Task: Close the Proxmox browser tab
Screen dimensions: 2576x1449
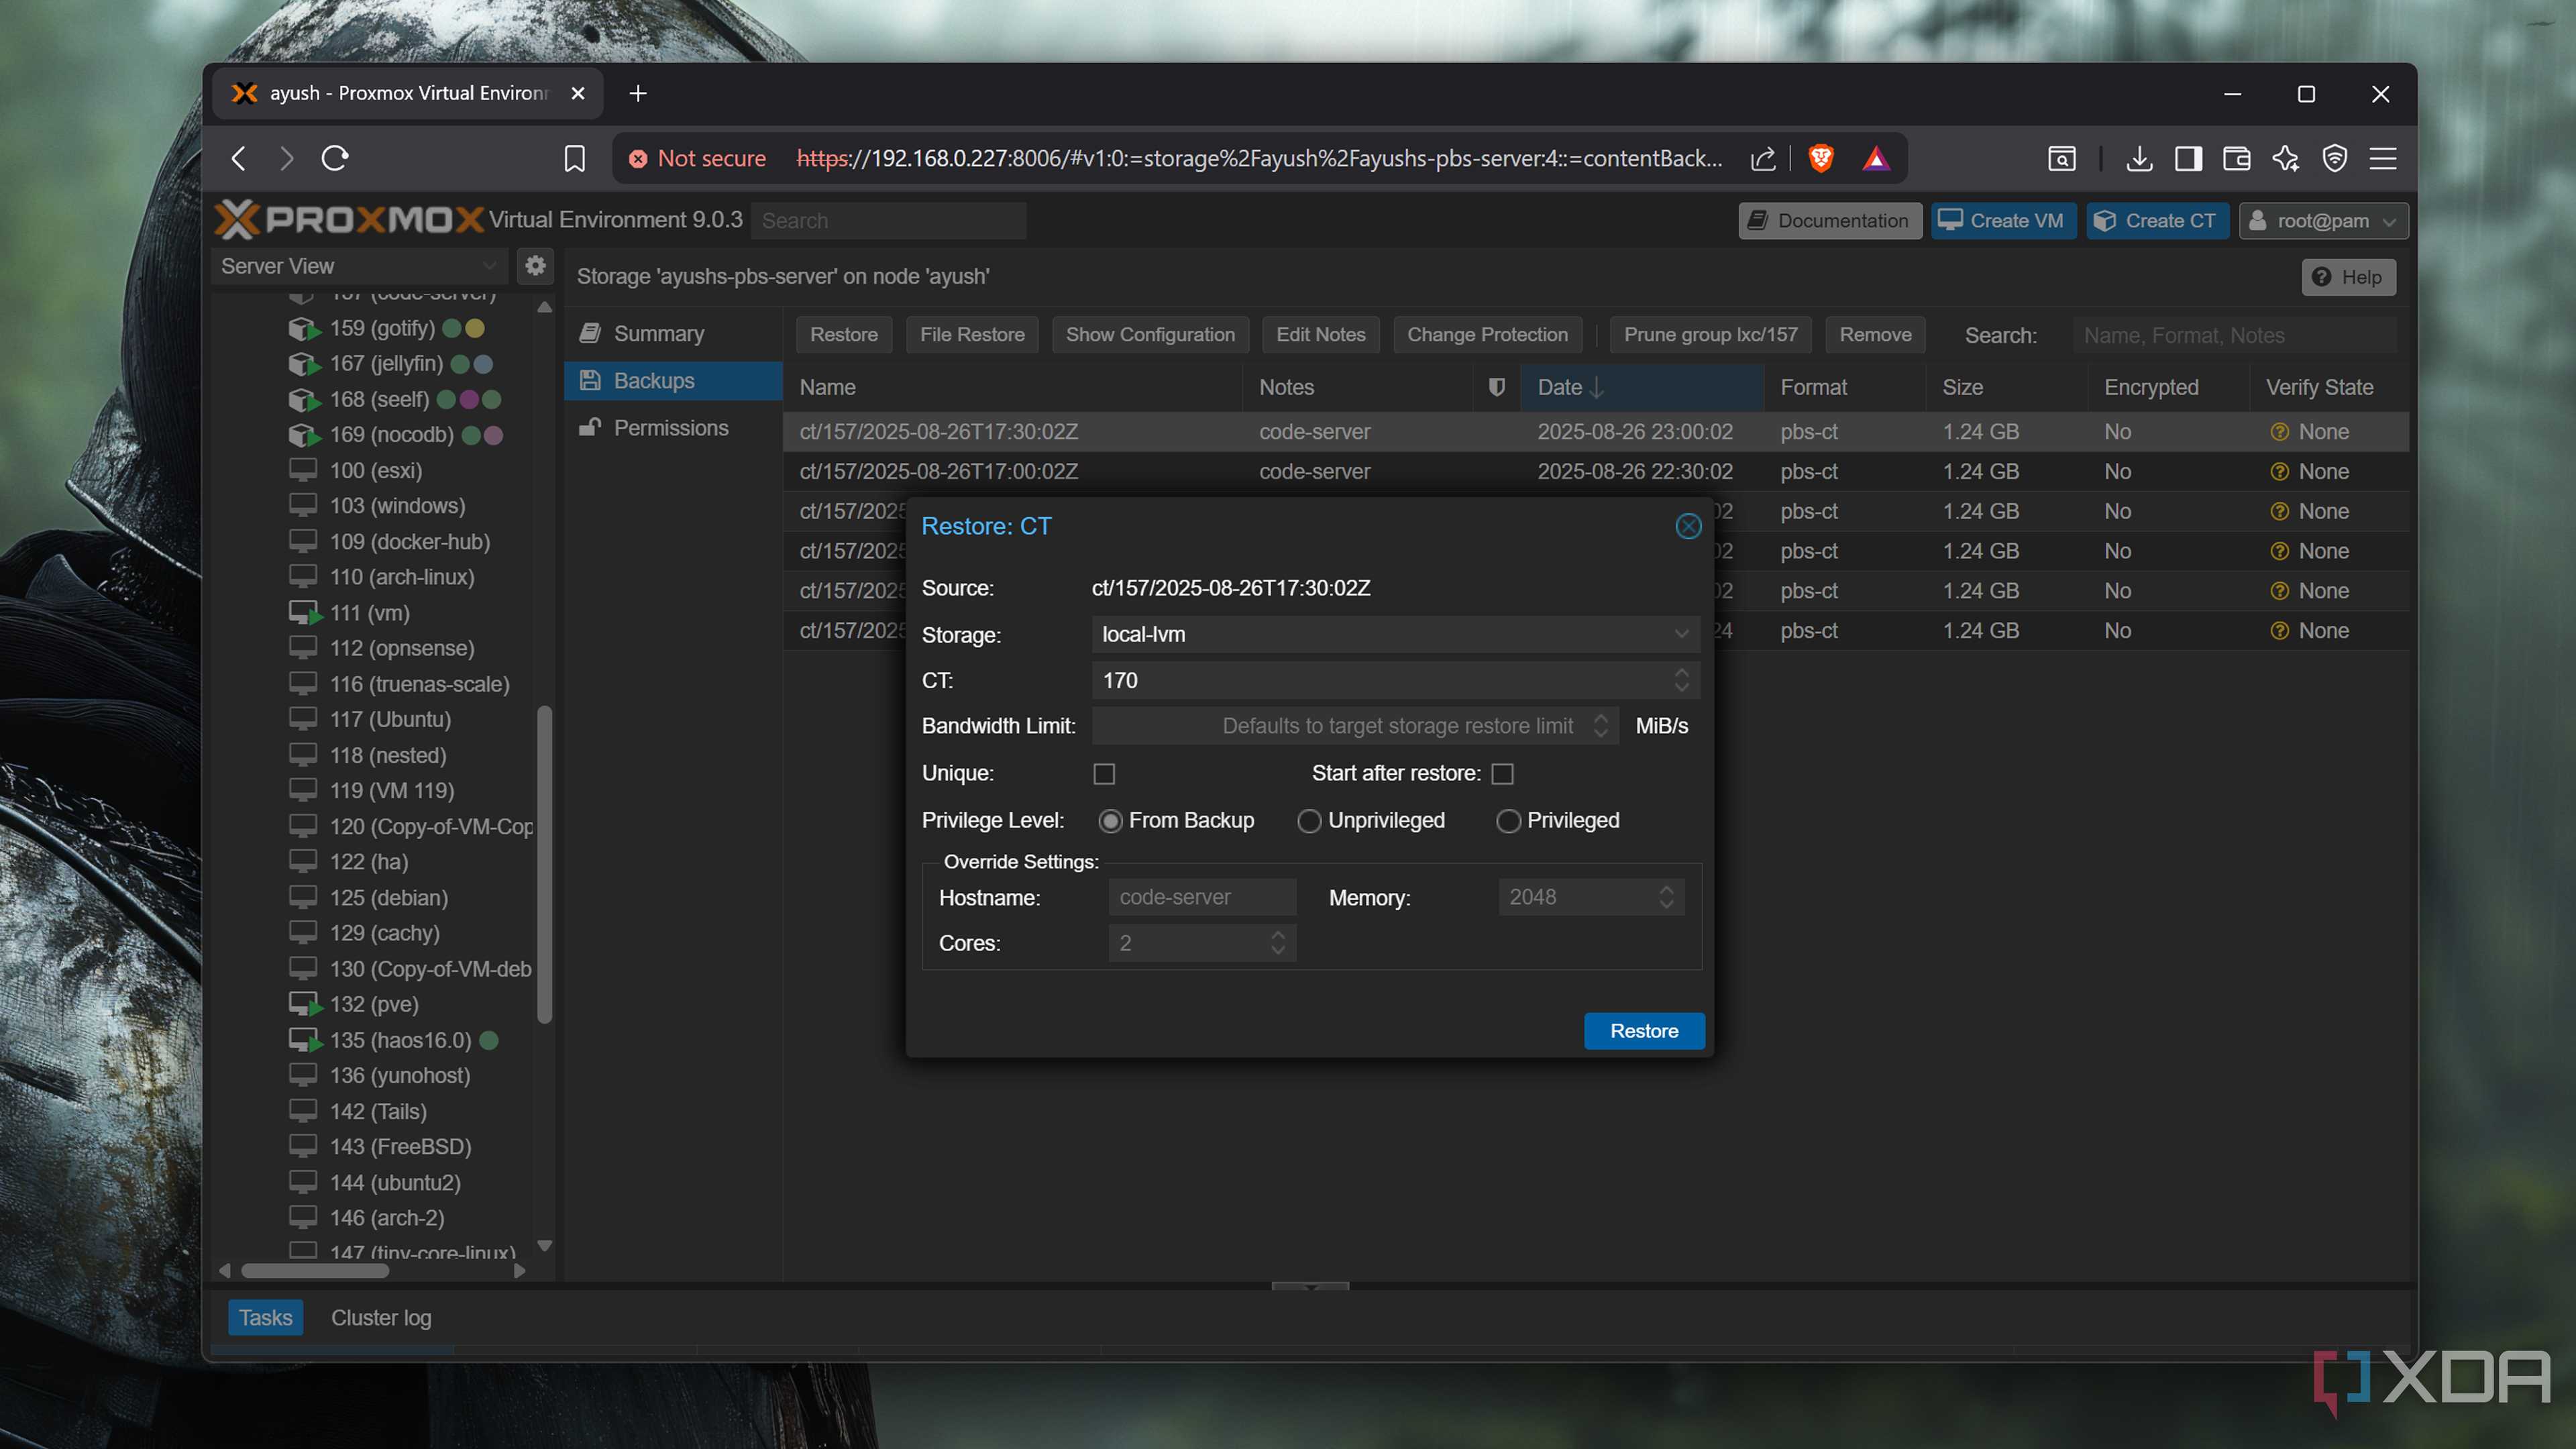Action: click(x=578, y=93)
